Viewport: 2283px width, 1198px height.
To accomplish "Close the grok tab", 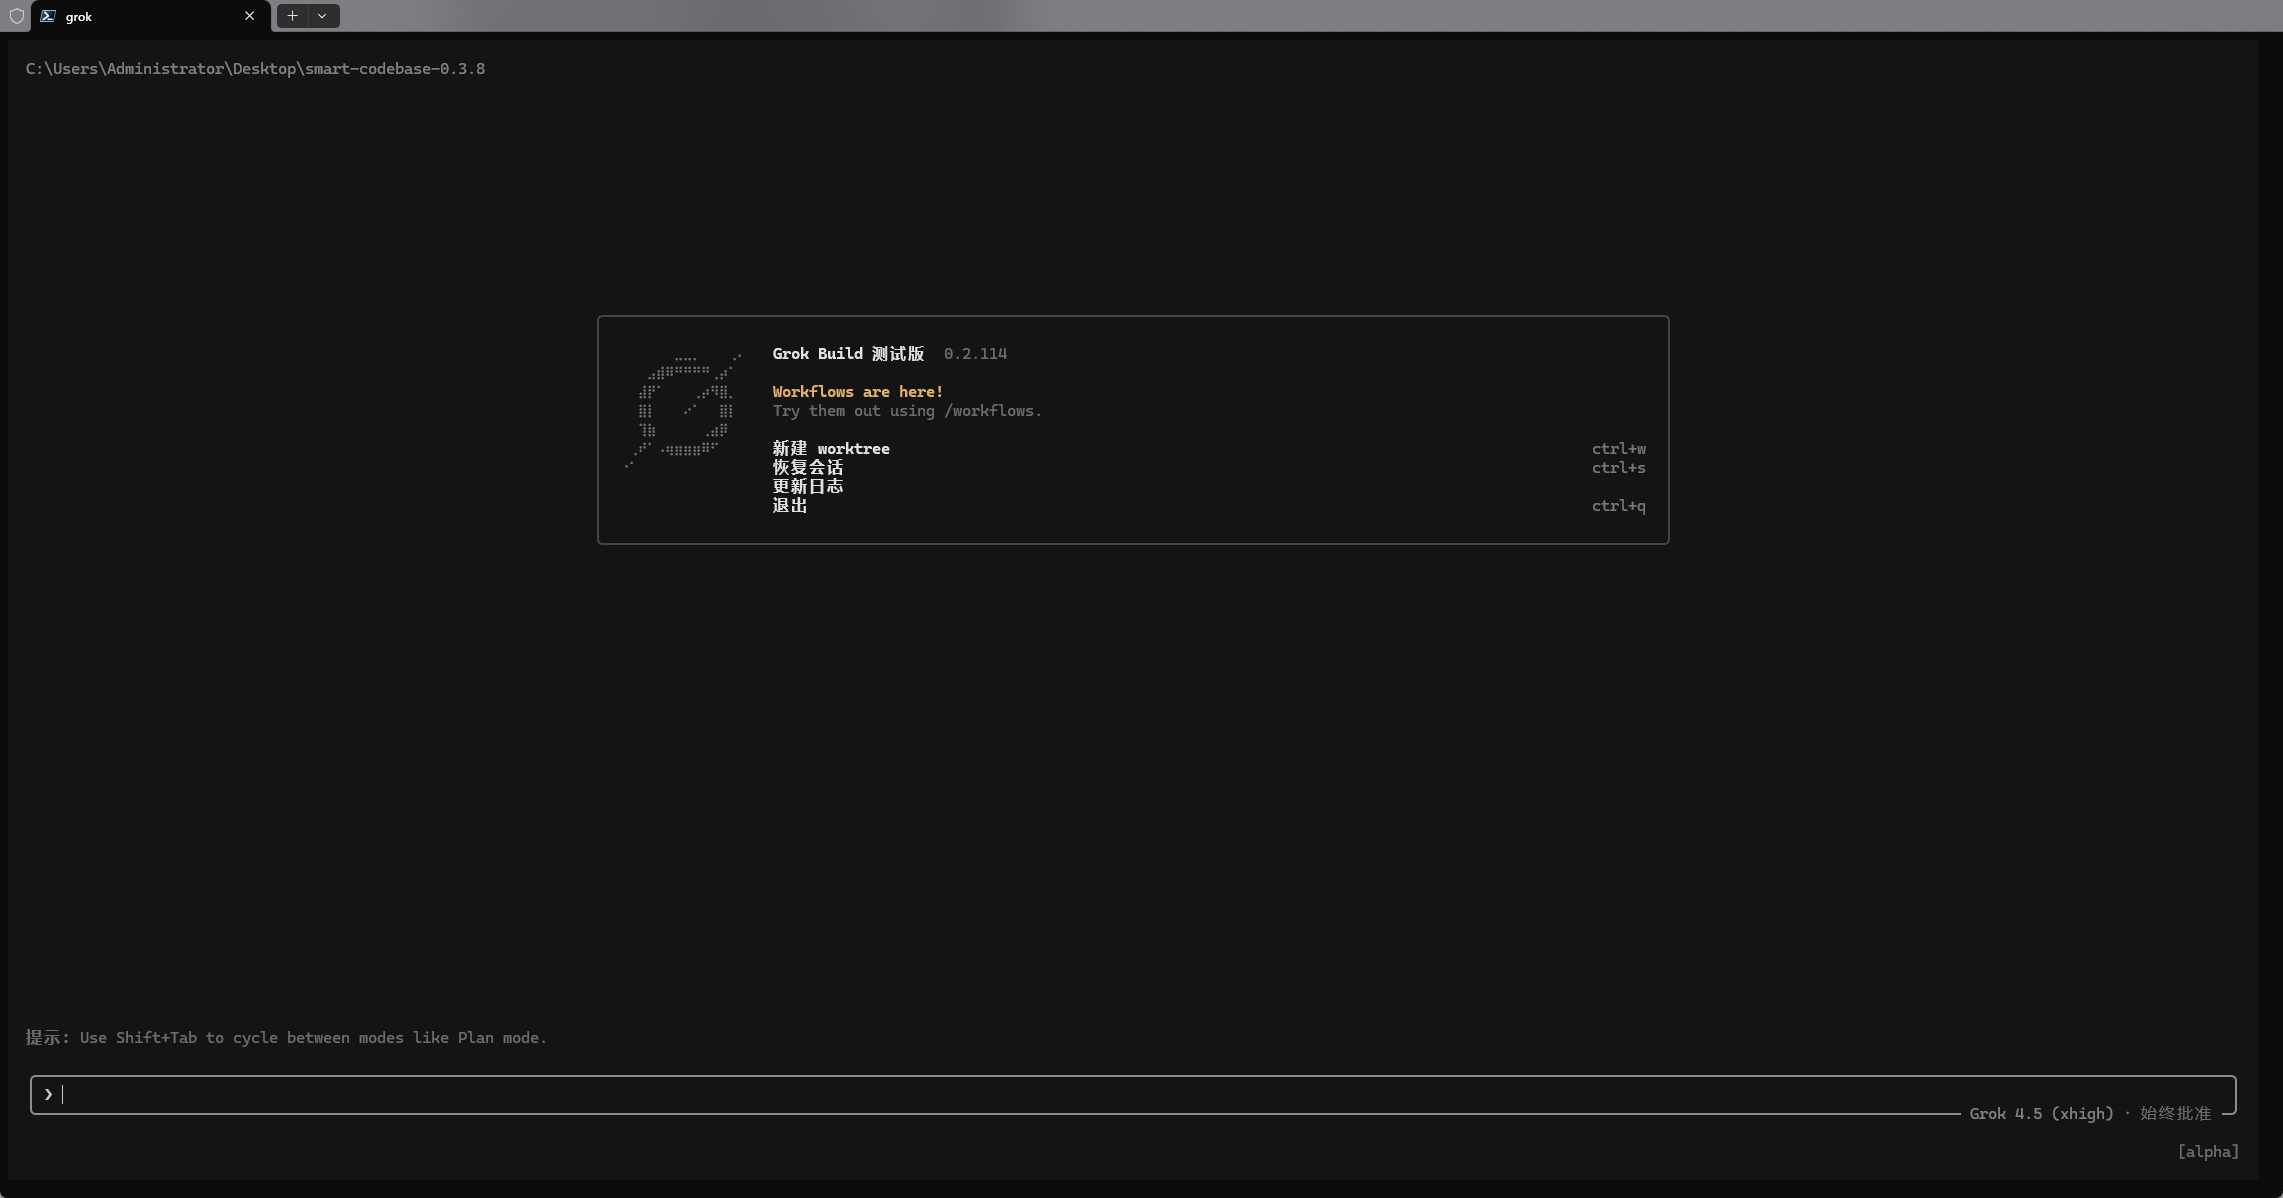I will pos(249,16).
